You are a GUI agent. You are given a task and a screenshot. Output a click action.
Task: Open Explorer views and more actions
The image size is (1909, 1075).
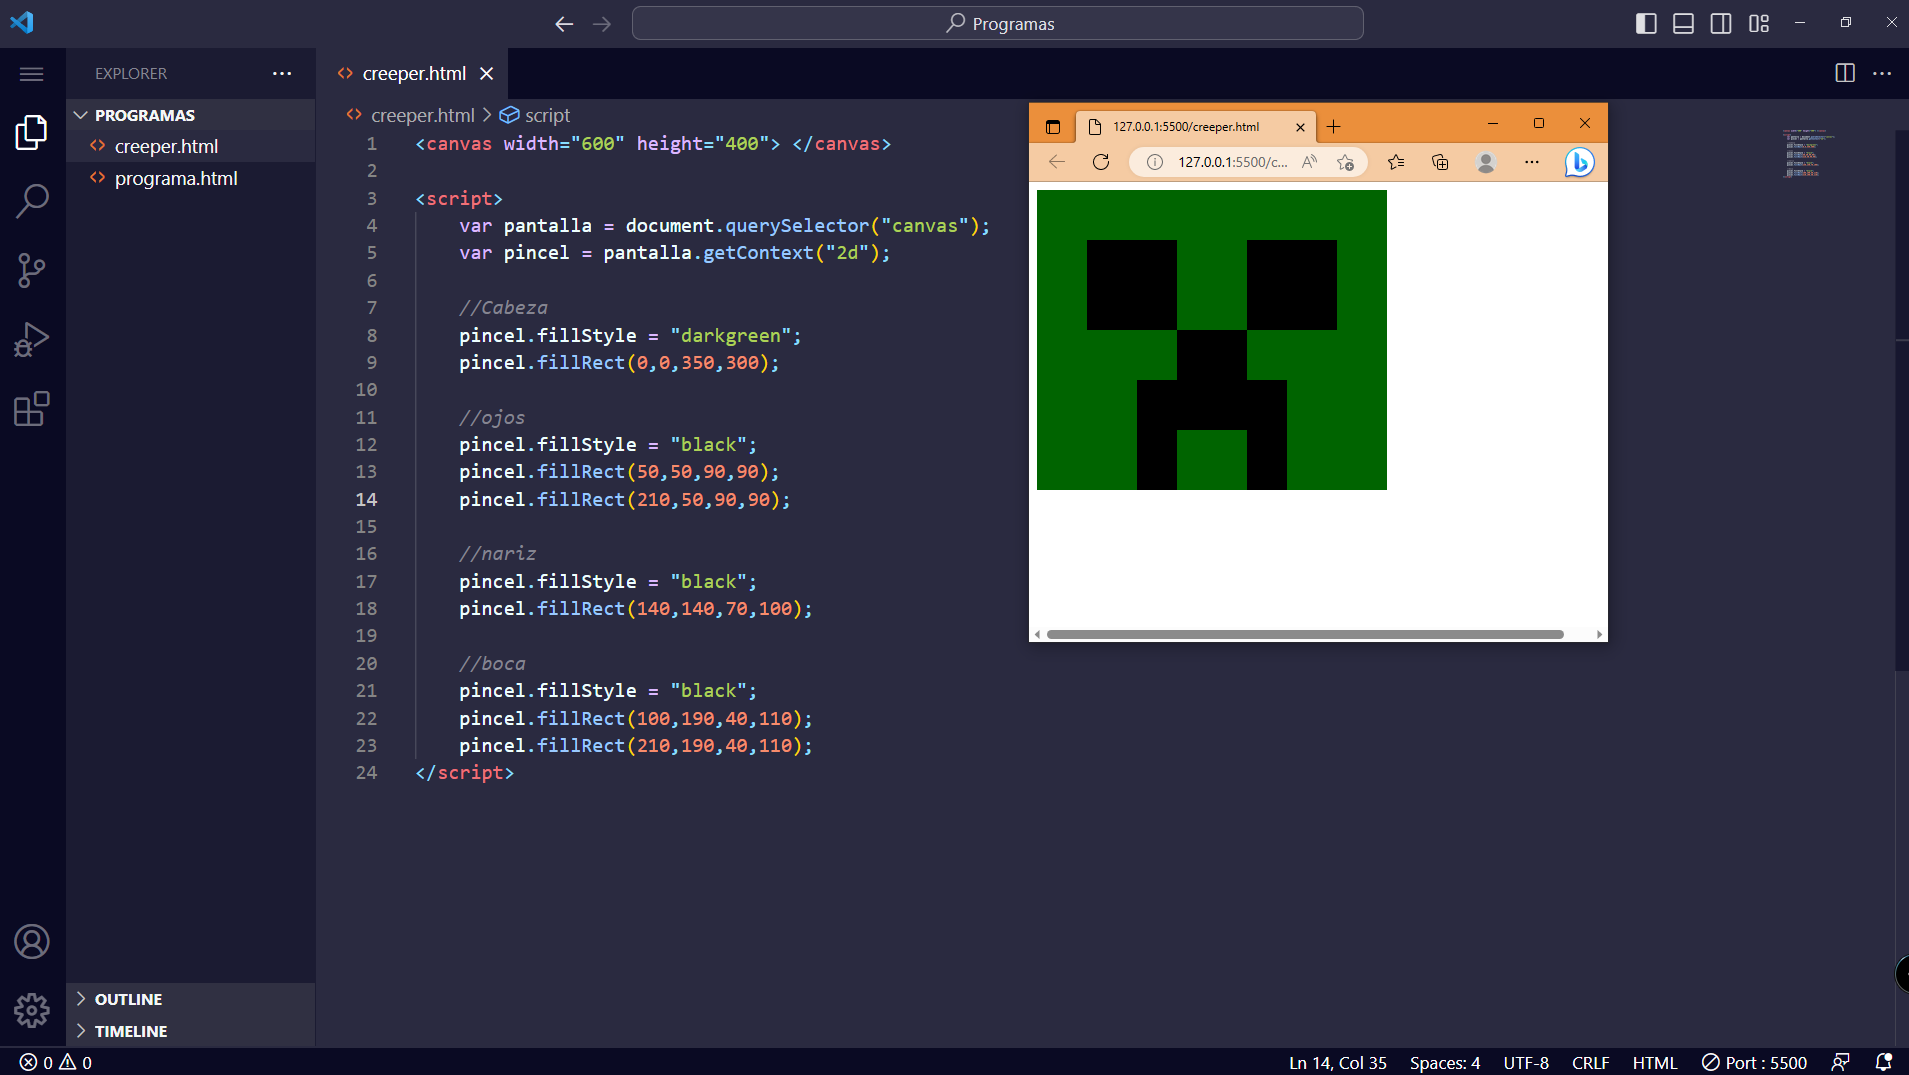tap(282, 73)
